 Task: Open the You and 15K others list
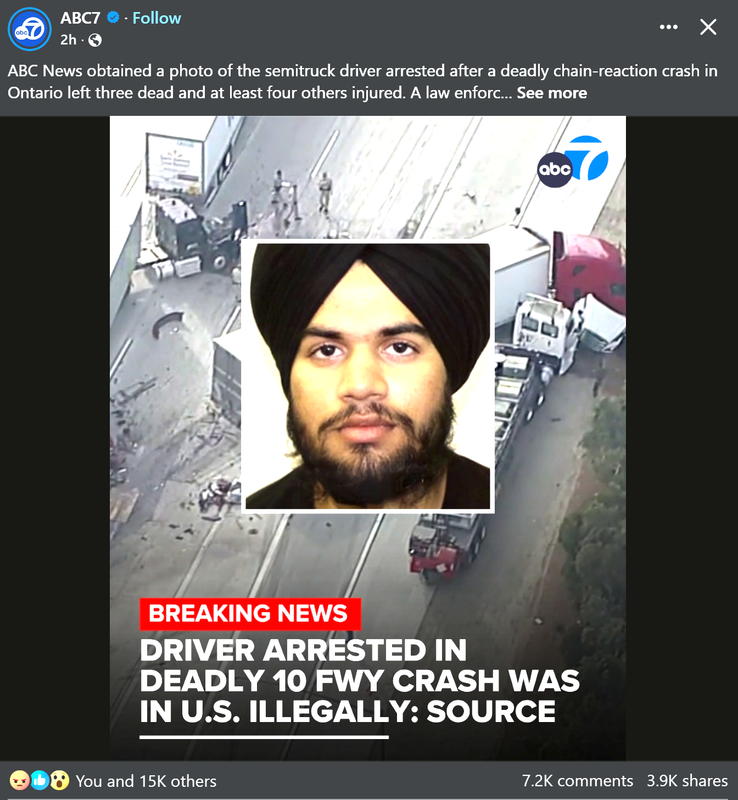tap(146, 781)
